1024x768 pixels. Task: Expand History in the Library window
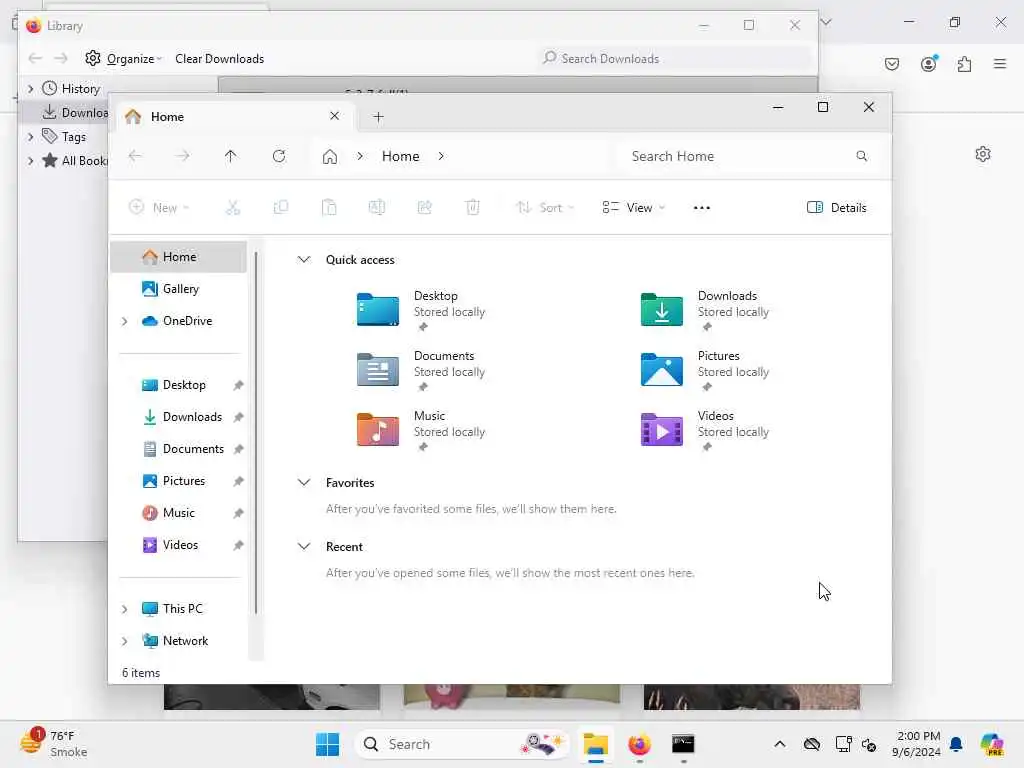pyautogui.click(x=30, y=88)
